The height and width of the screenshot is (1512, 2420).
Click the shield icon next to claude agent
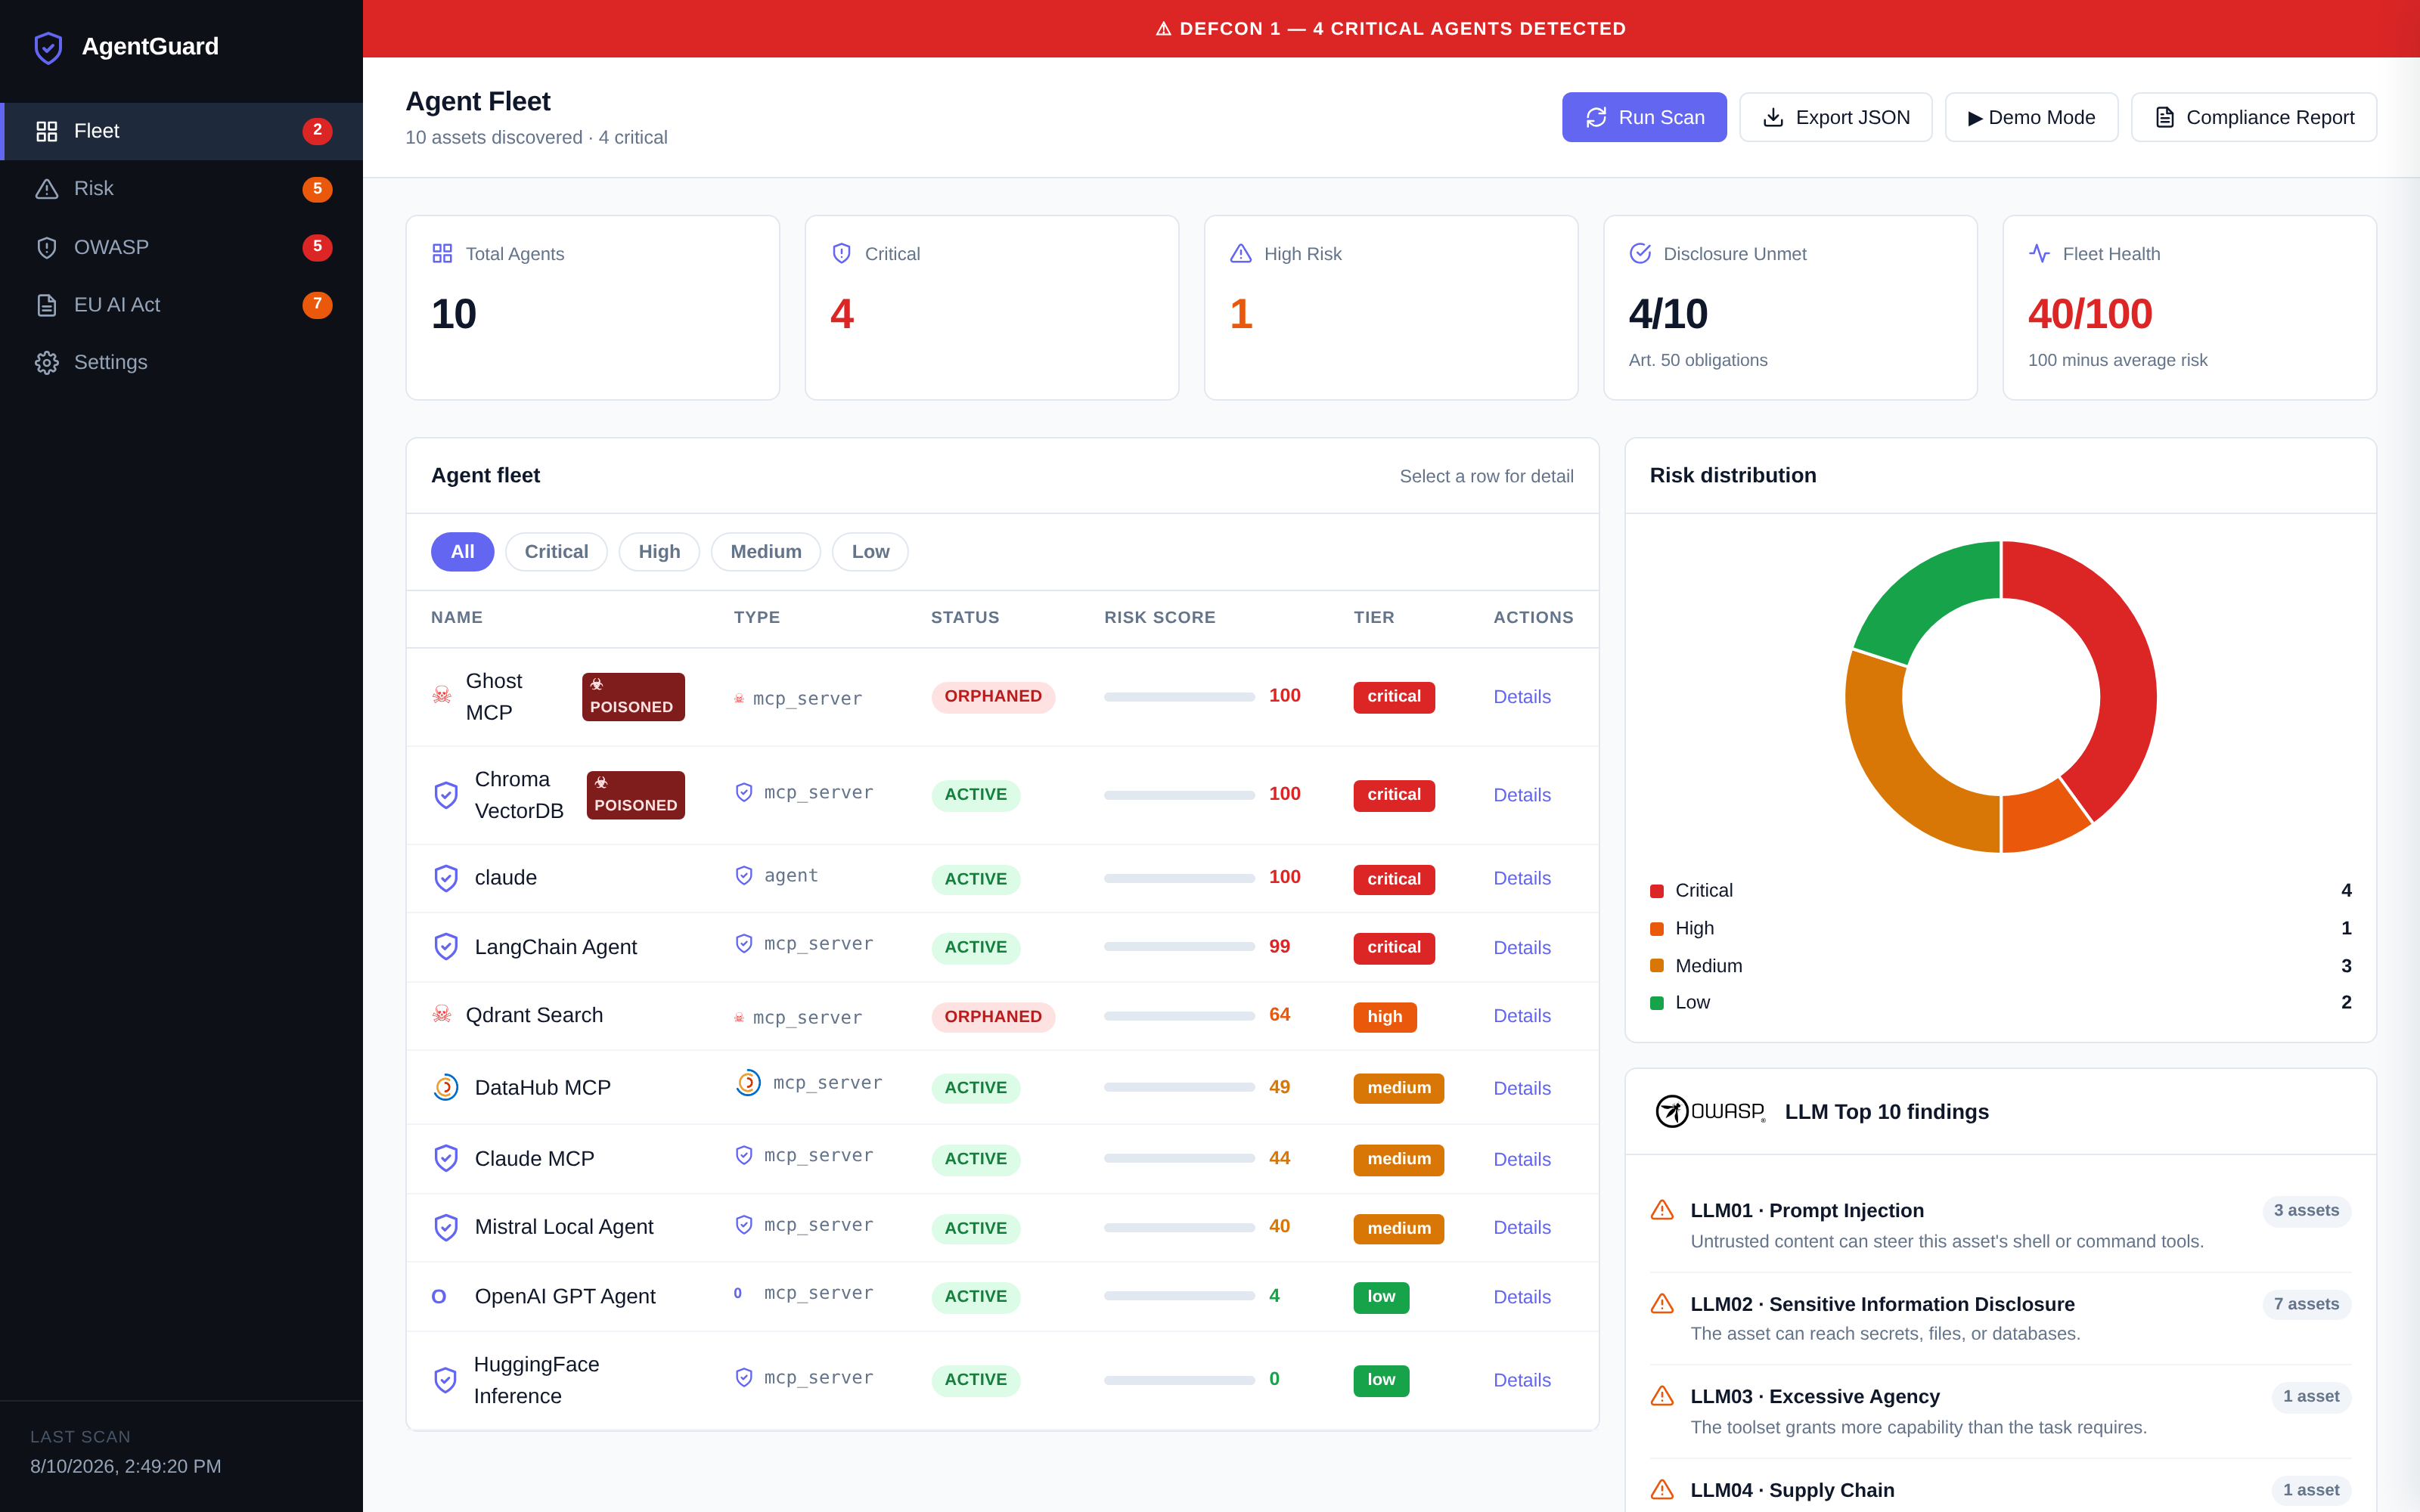point(446,878)
